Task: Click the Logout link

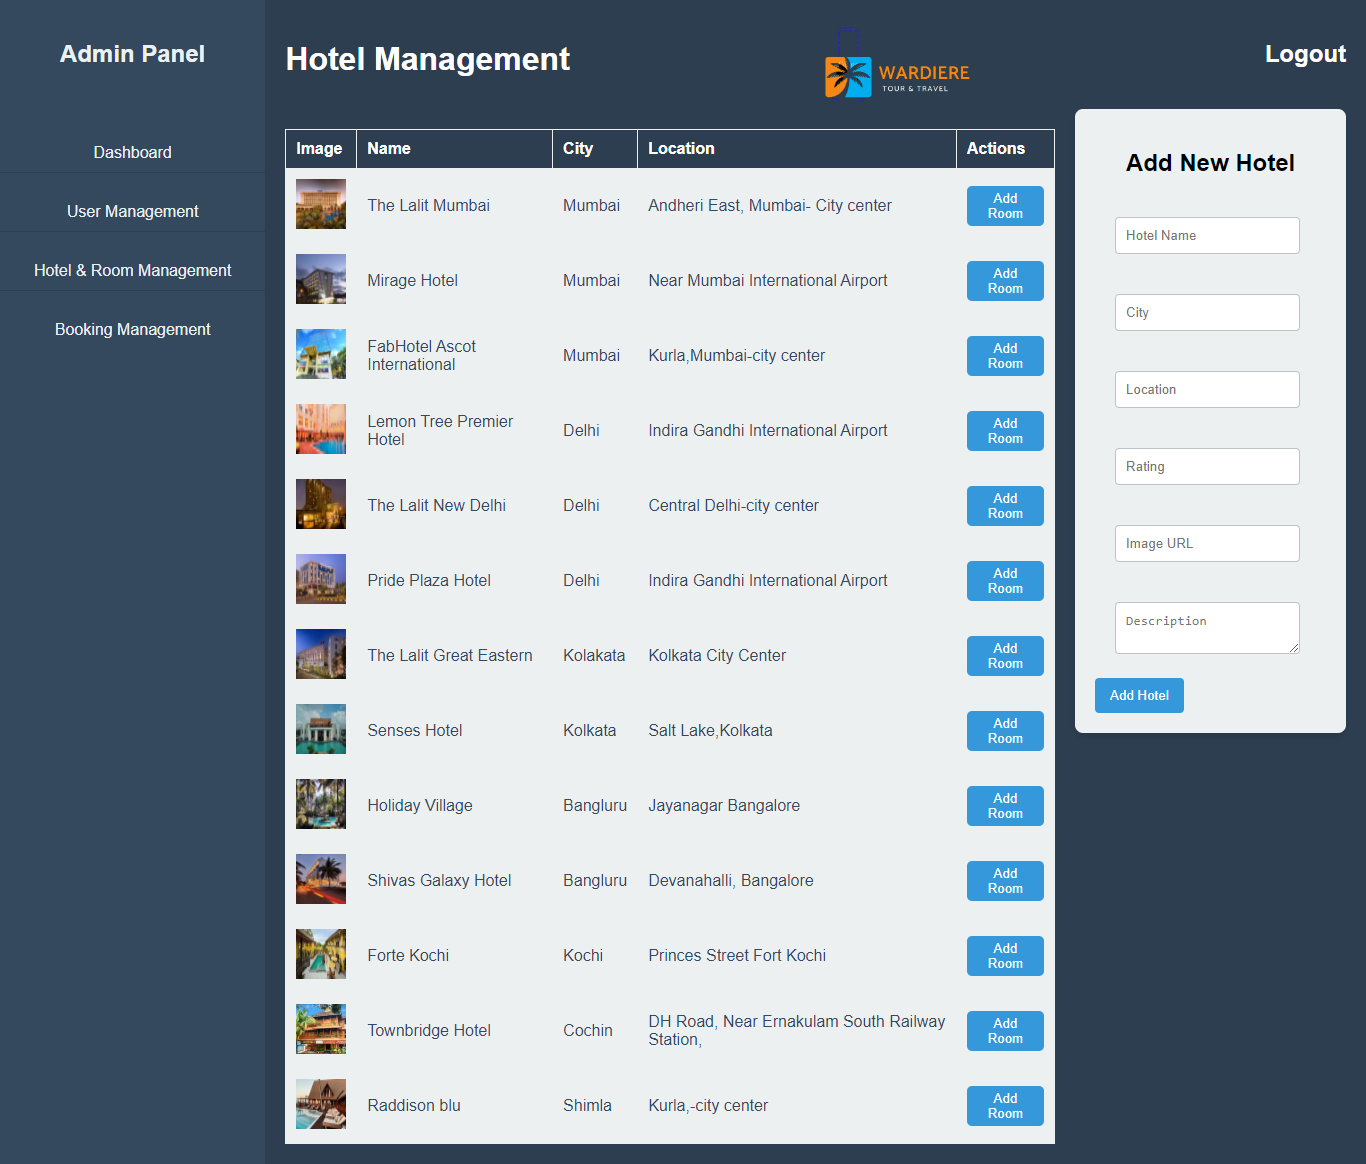Action: 1305,54
